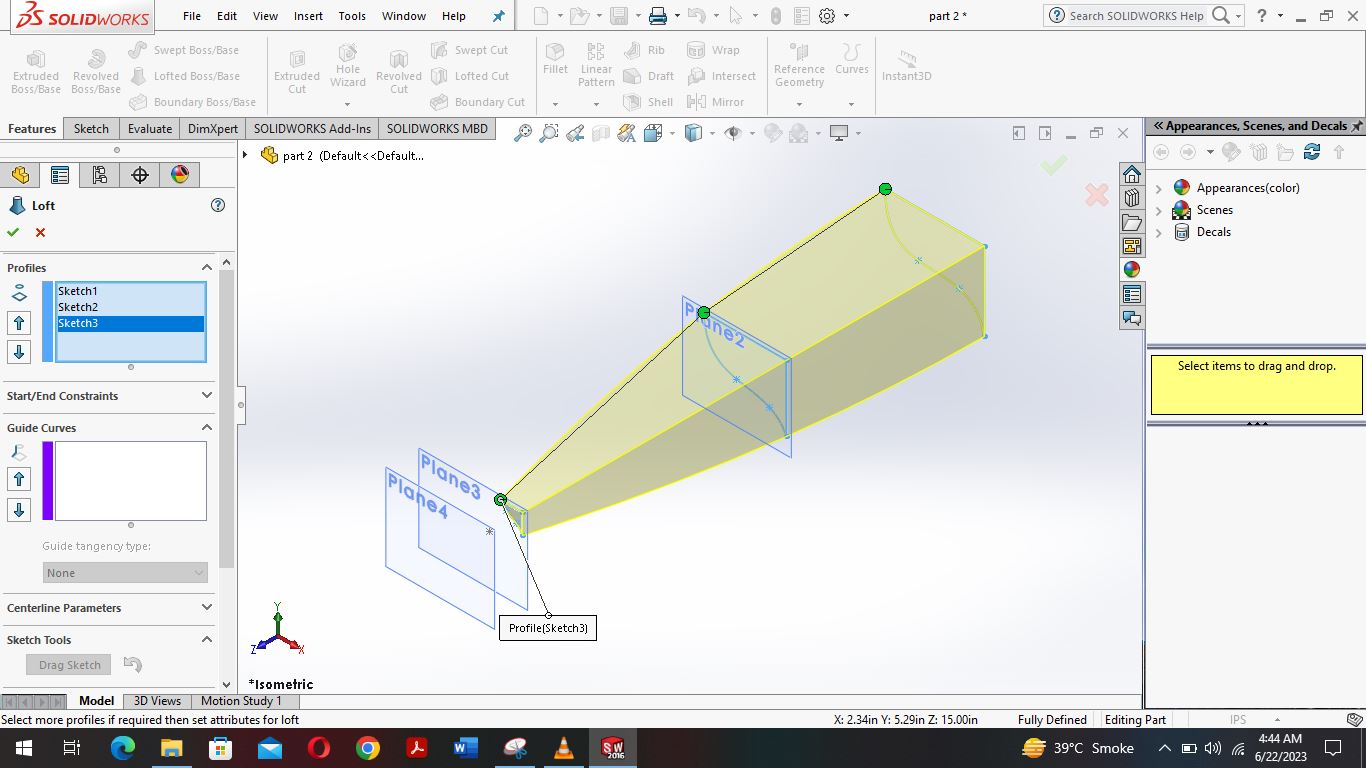Pin the Appearances task pane
Viewport: 1366px width, 768px height.
tap(1356, 126)
